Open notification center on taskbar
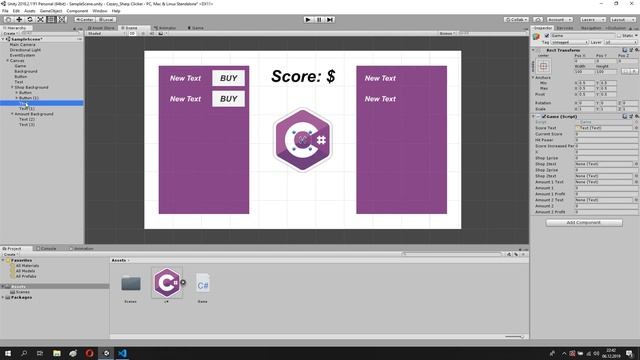The image size is (640, 360). click(630, 353)
